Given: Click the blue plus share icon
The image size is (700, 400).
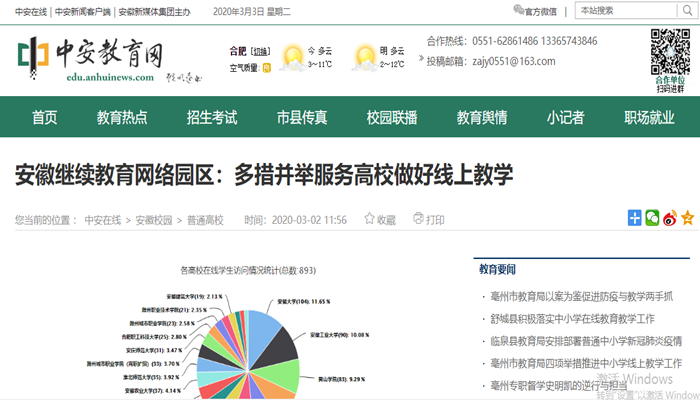Looking at the screenshot, I should pyautogui.click(x=634, y=218).
